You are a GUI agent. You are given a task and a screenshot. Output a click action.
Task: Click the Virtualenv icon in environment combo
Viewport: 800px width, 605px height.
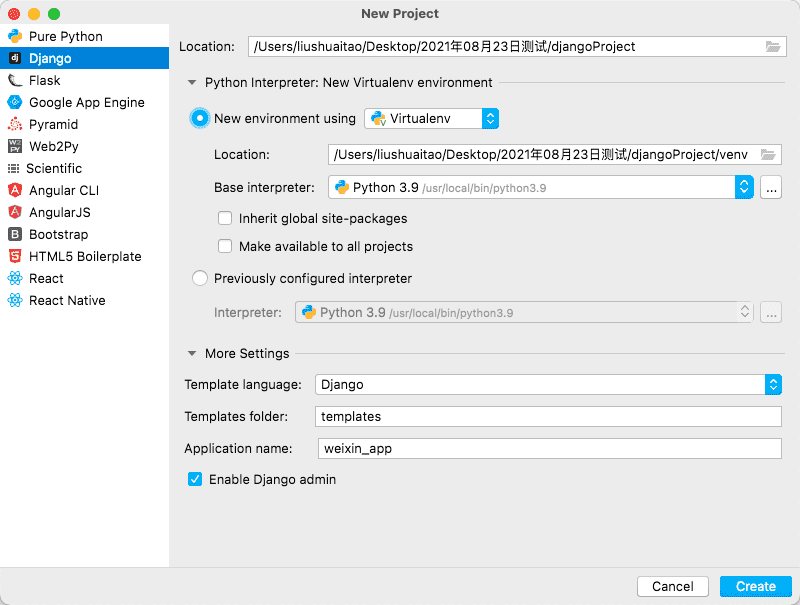378,118
